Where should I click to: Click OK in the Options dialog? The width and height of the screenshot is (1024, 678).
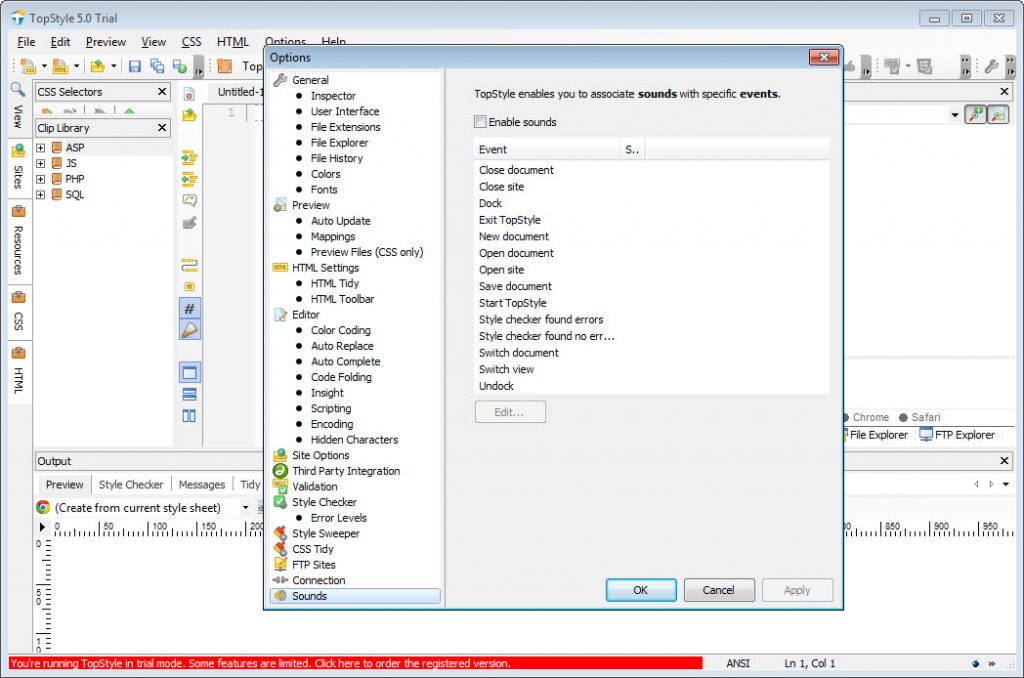pos(641,590)
